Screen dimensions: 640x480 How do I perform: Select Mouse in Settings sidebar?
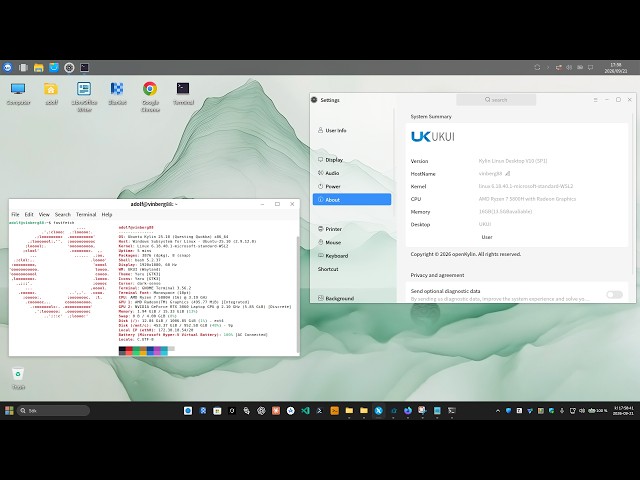(x=352, y=242)
